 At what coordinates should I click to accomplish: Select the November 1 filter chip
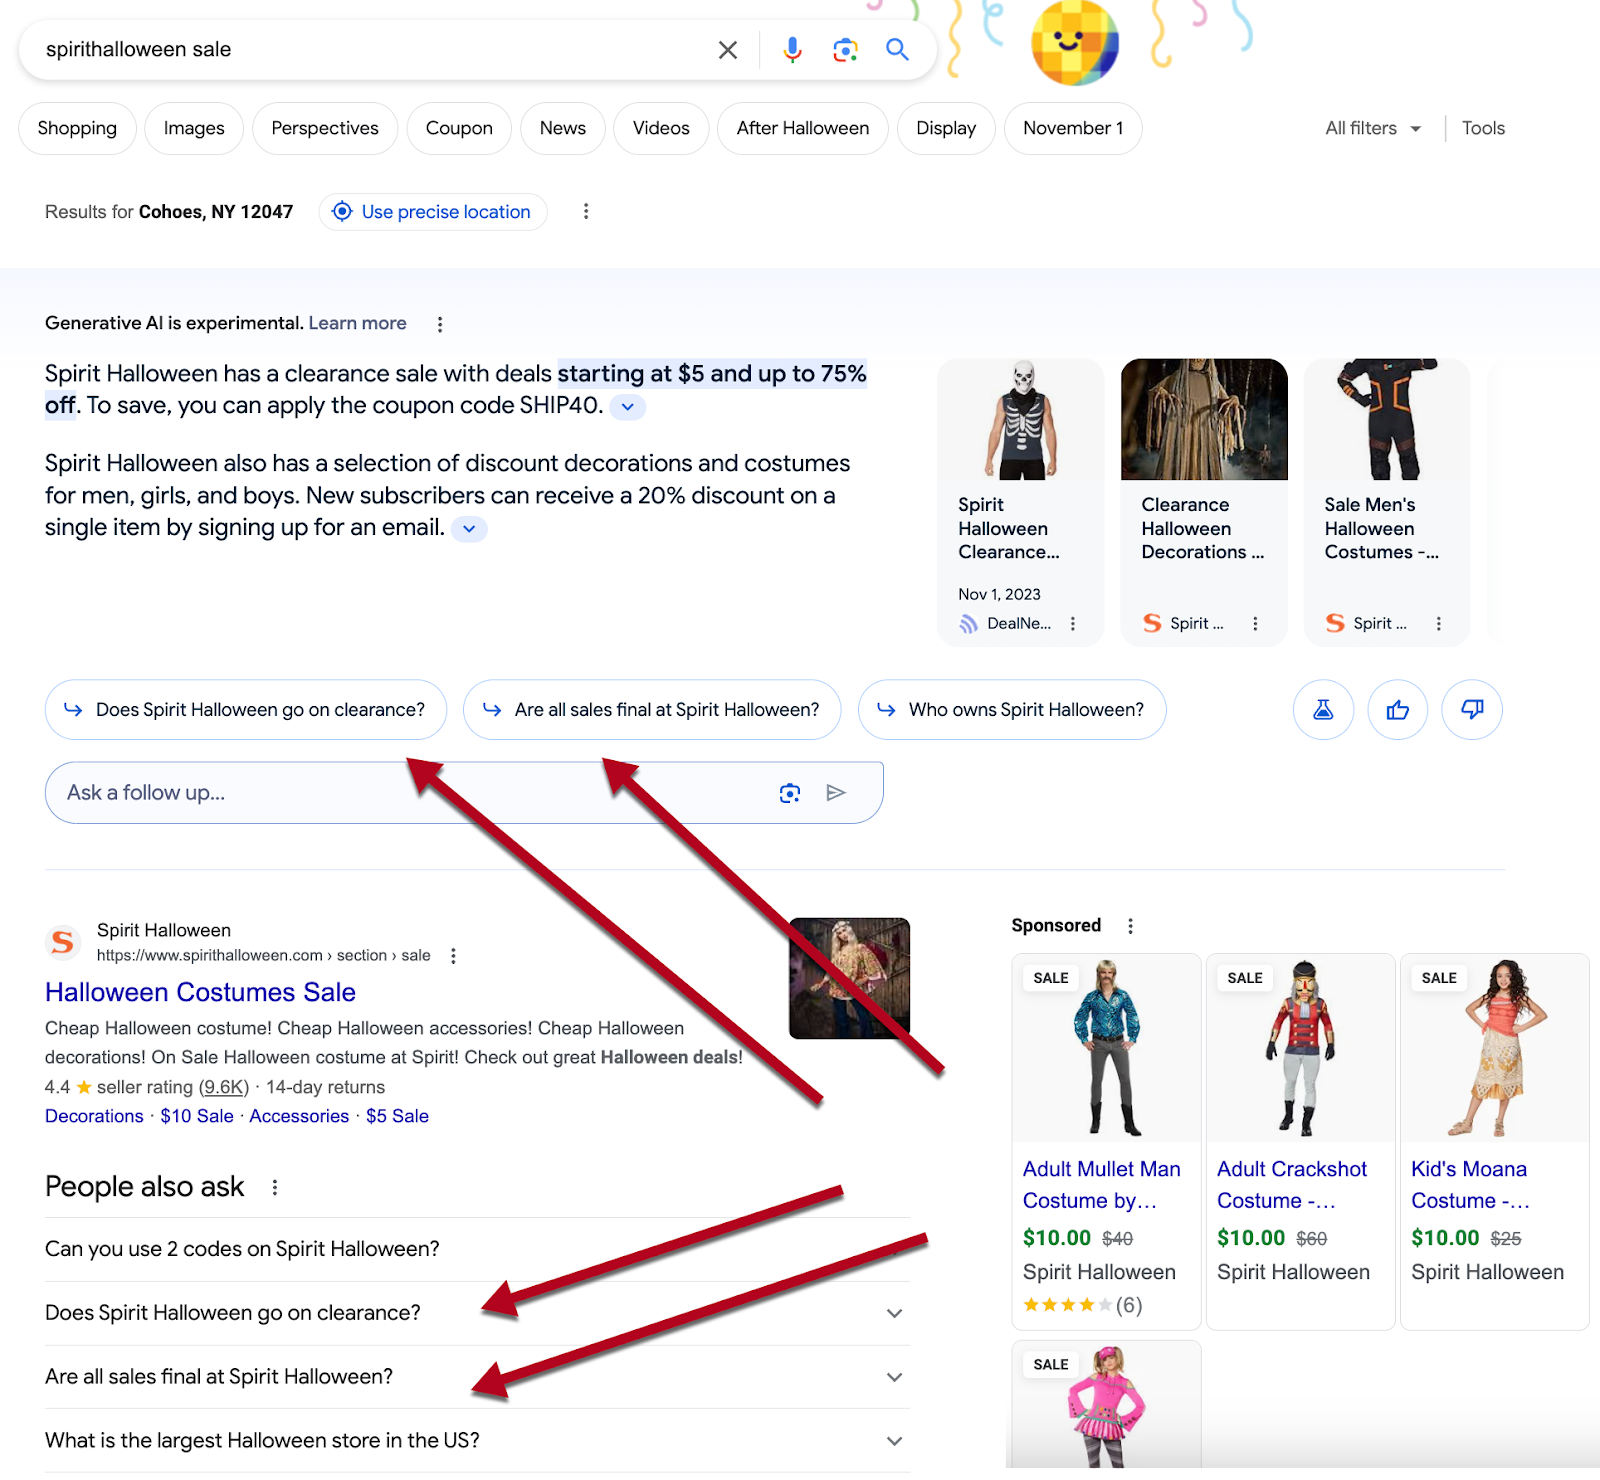1073,128
